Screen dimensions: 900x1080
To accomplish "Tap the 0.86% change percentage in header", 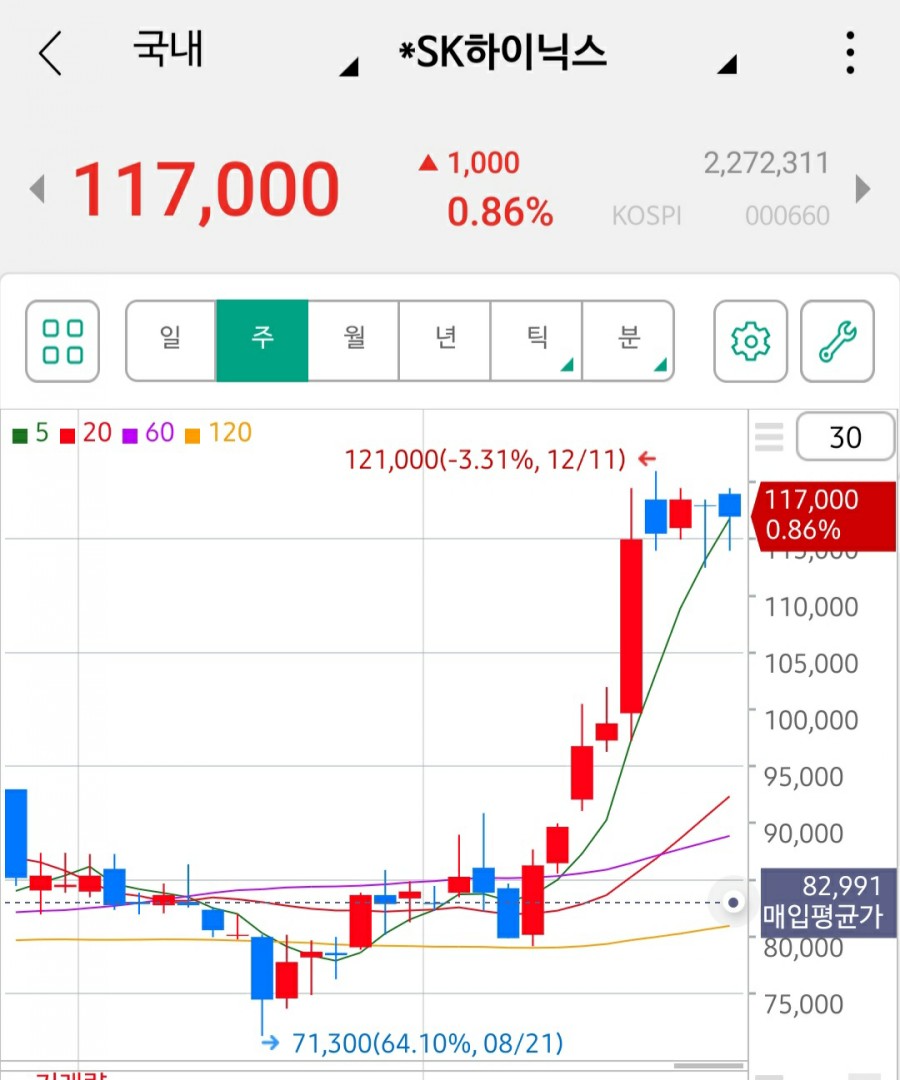I will (501, 211).
